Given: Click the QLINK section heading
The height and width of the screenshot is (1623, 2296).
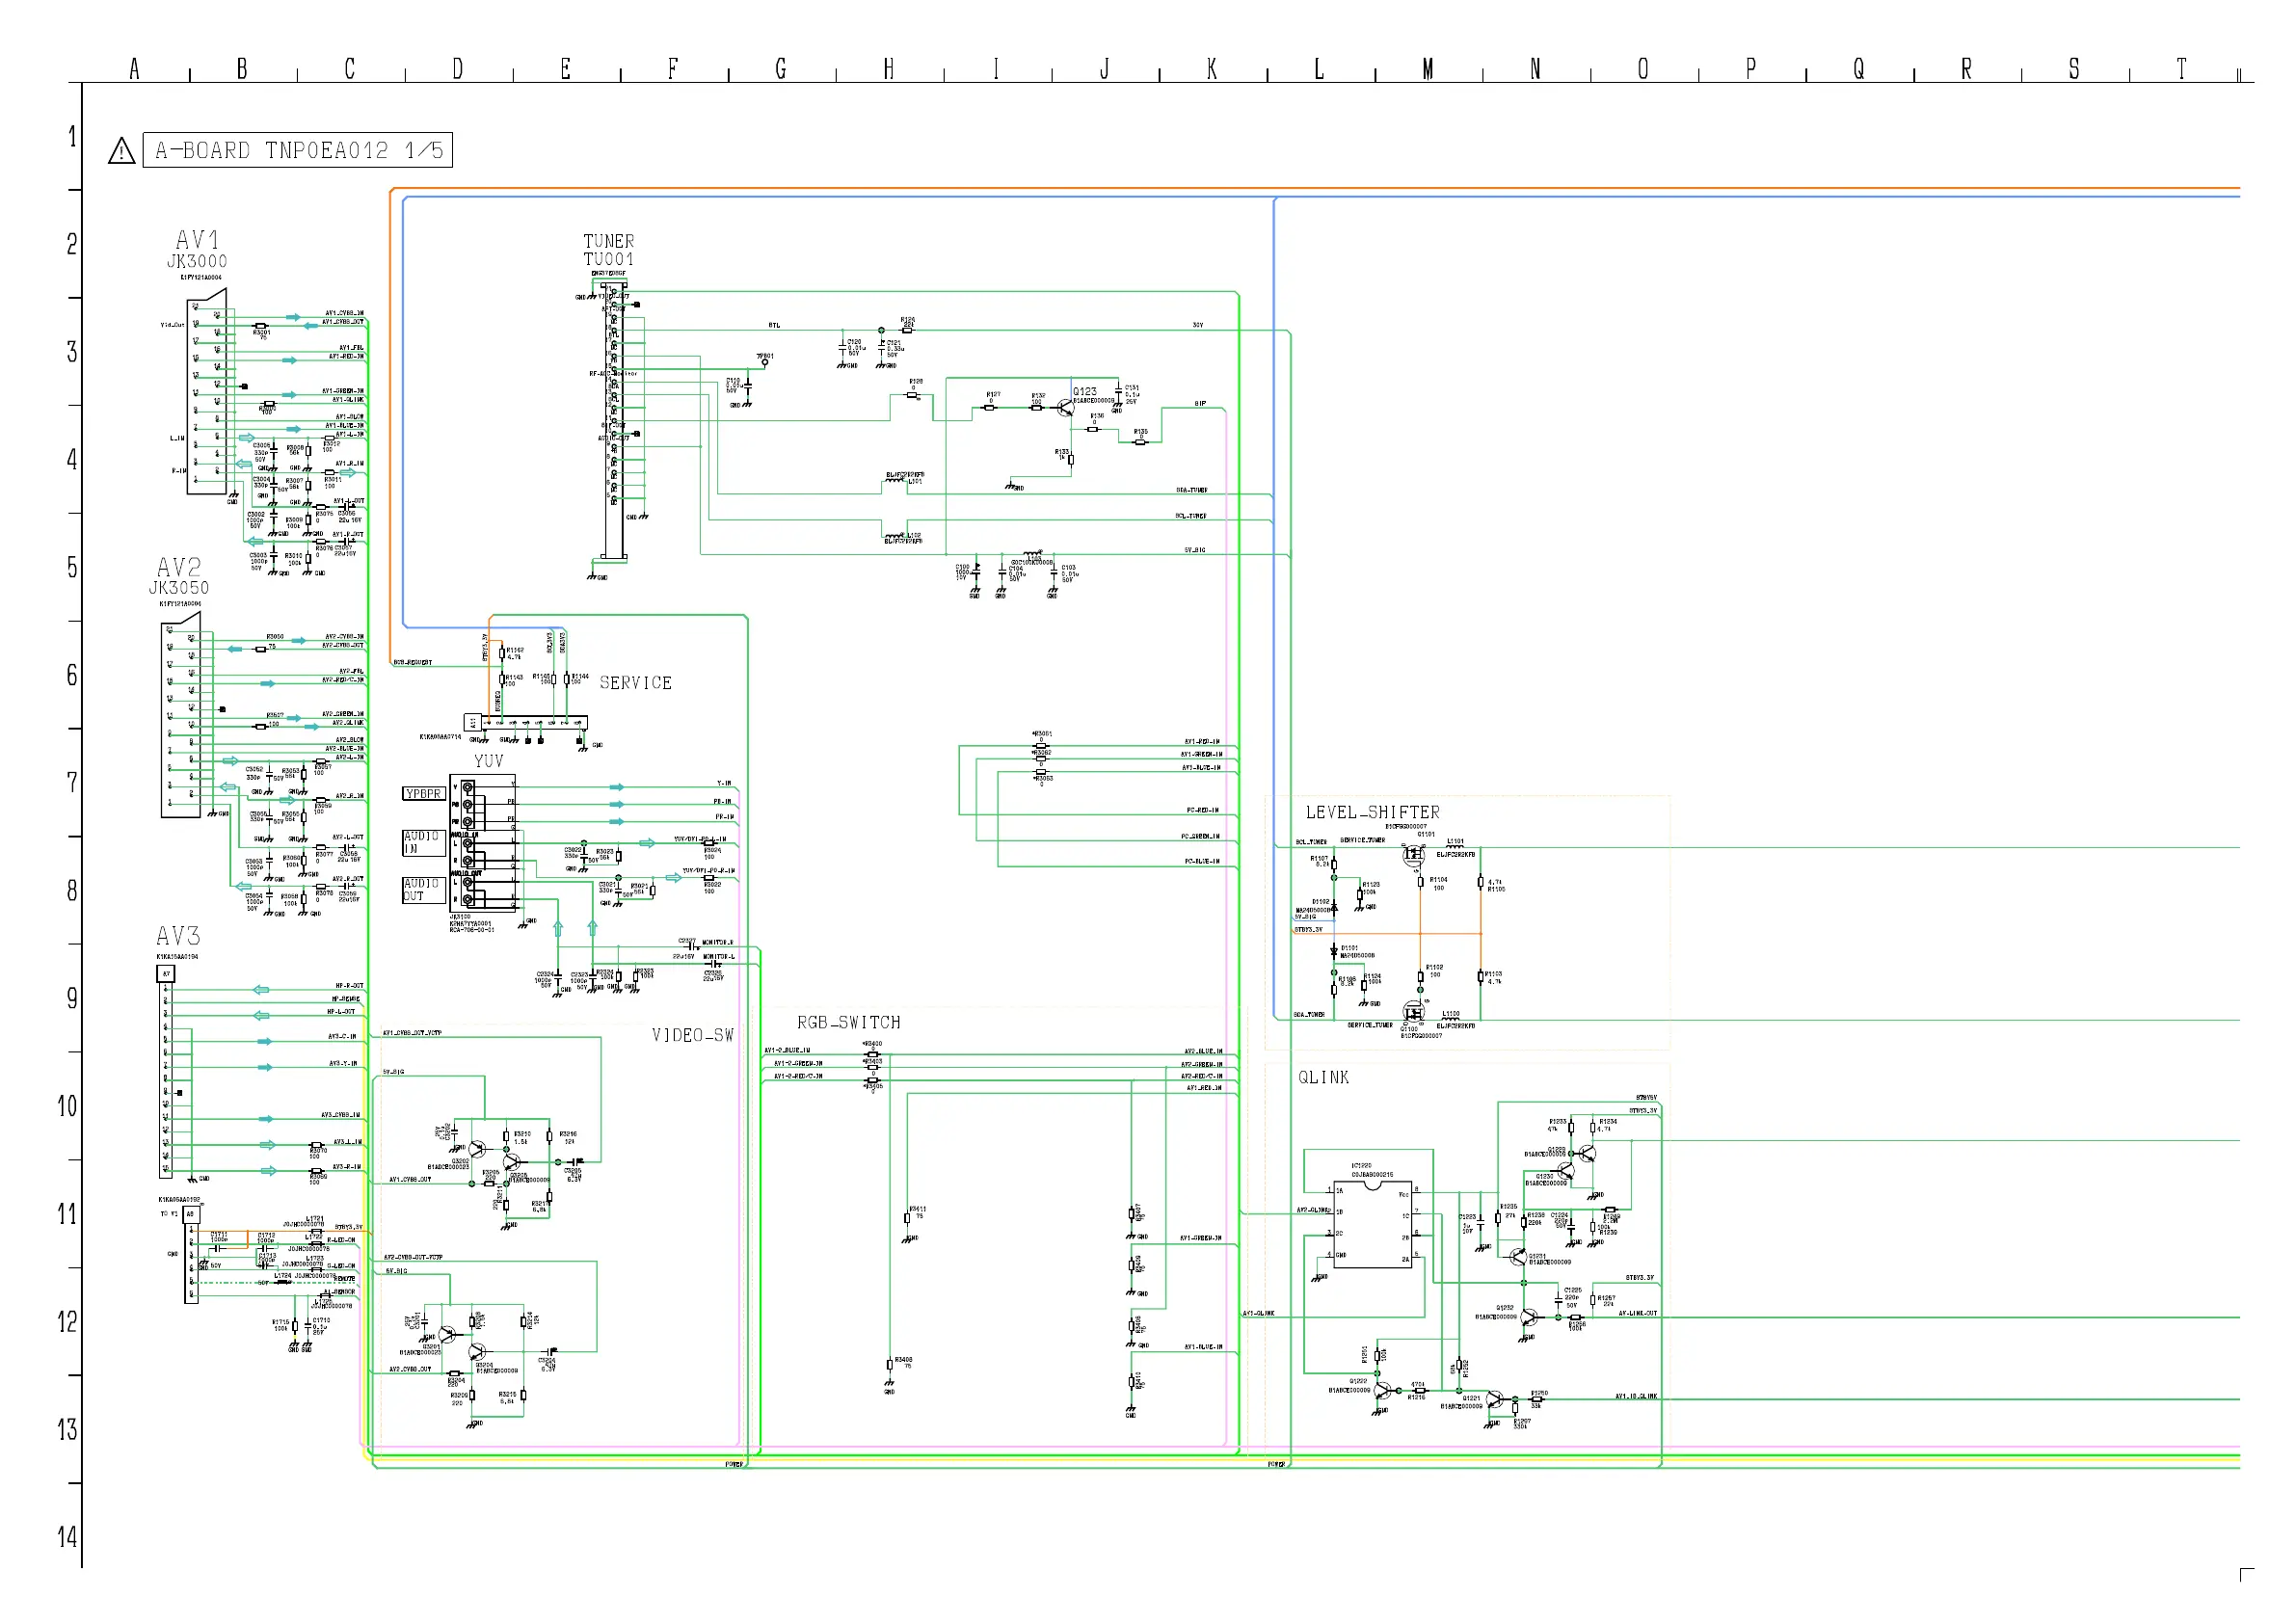Looking at the screenshot, I should click(1323, 1077).
